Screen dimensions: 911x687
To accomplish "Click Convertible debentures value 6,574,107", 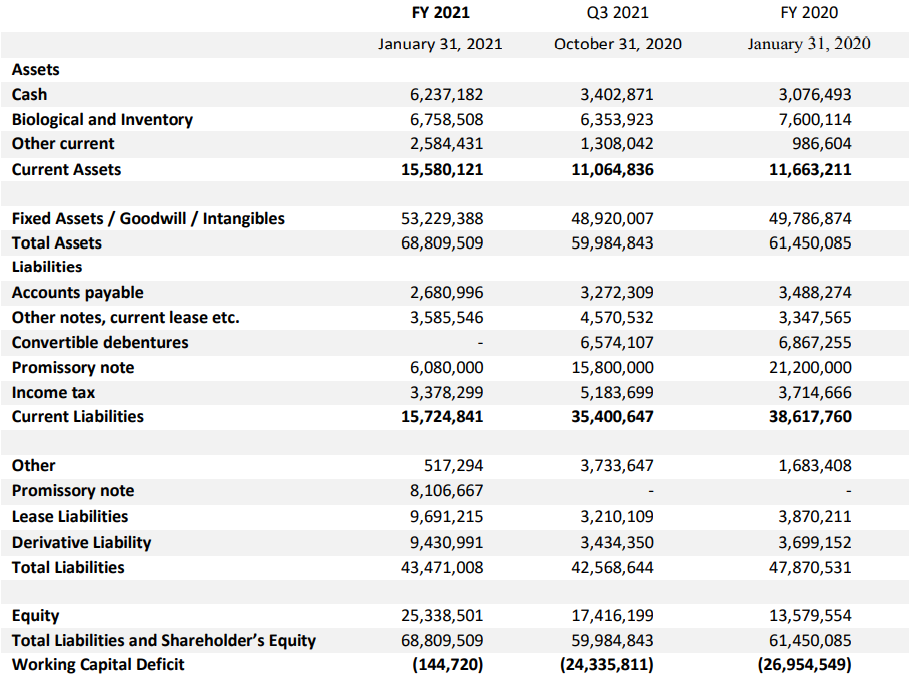I will click(x=616, y=342).
